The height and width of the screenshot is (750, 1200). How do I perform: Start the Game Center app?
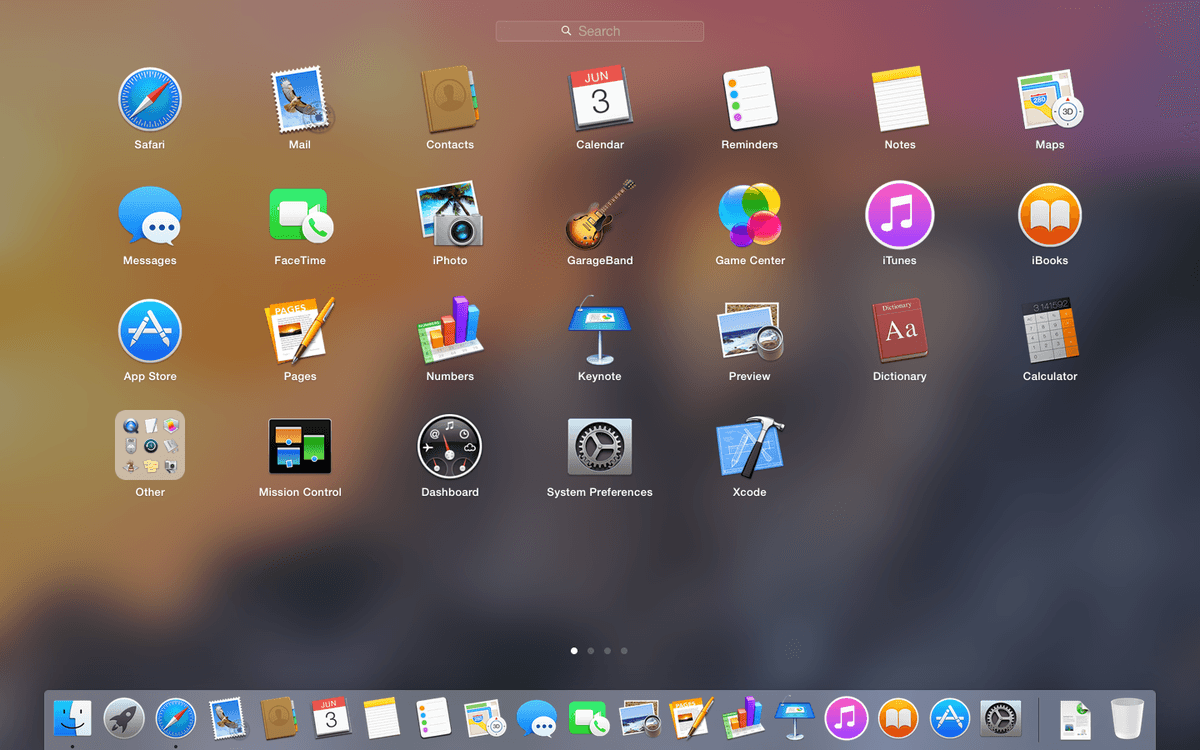[750, 216]
